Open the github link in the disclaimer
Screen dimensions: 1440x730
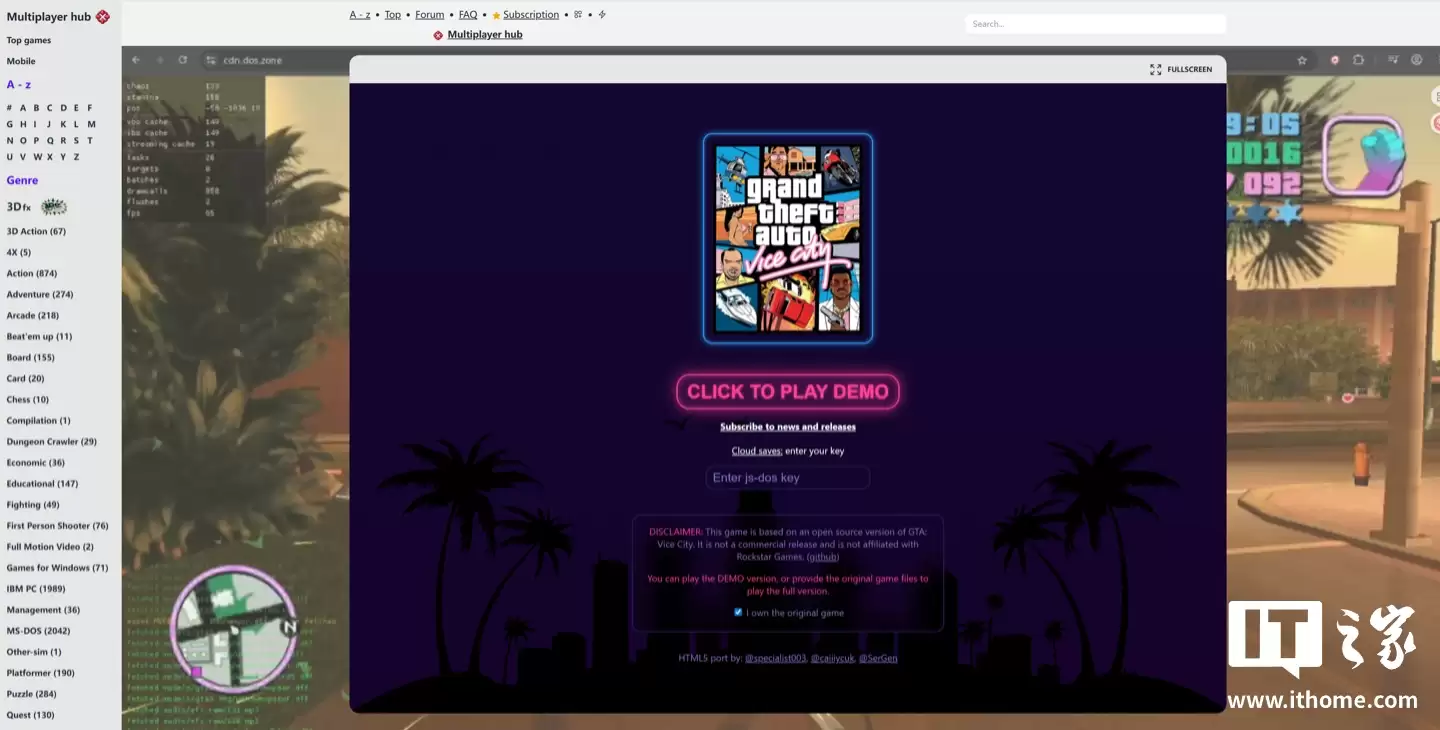point(822,556)
